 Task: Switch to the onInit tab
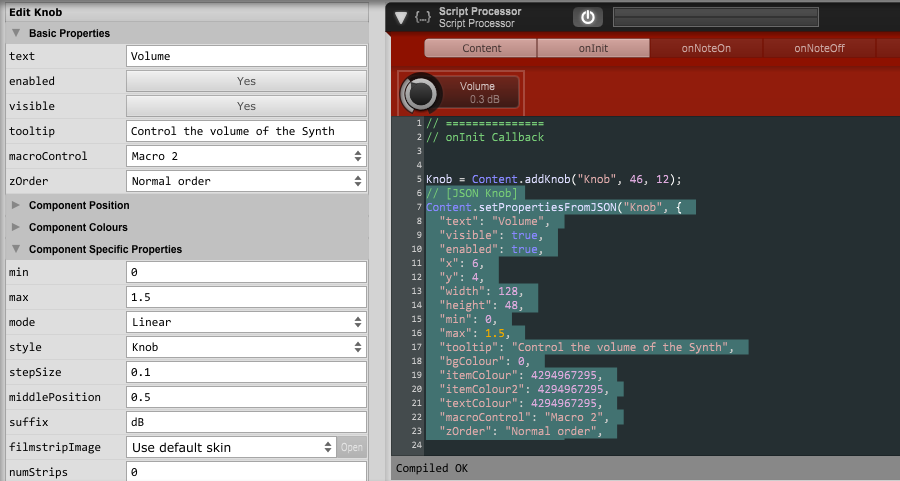[593, 48]
